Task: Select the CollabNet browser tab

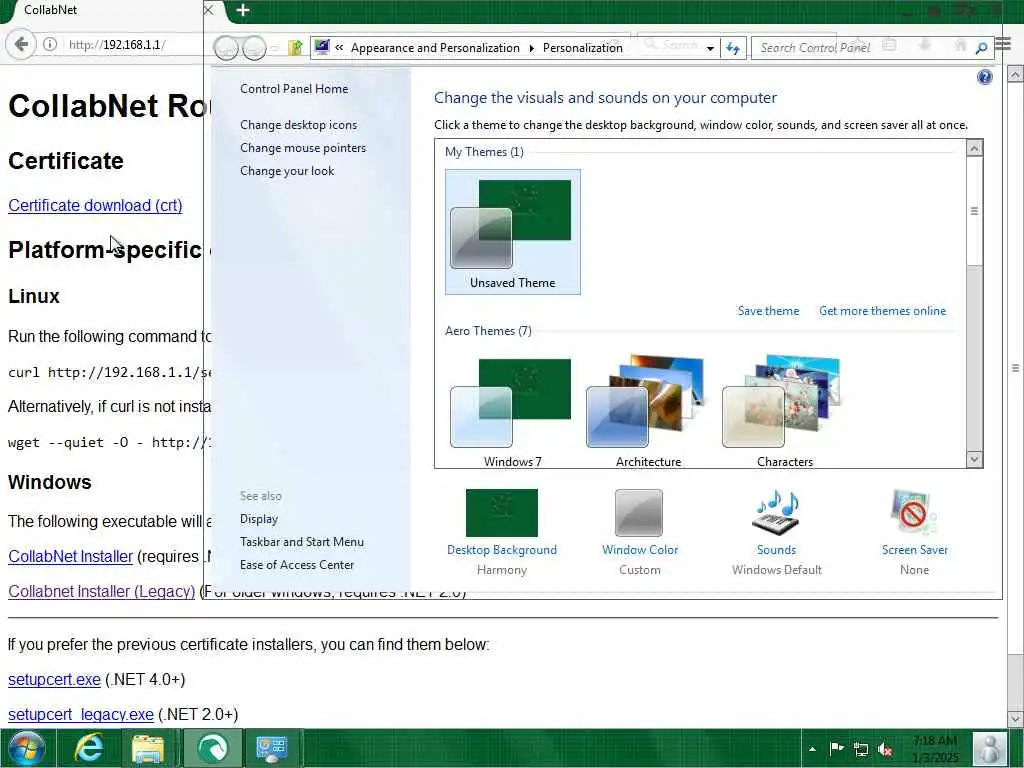Action: tap(104, 10)
